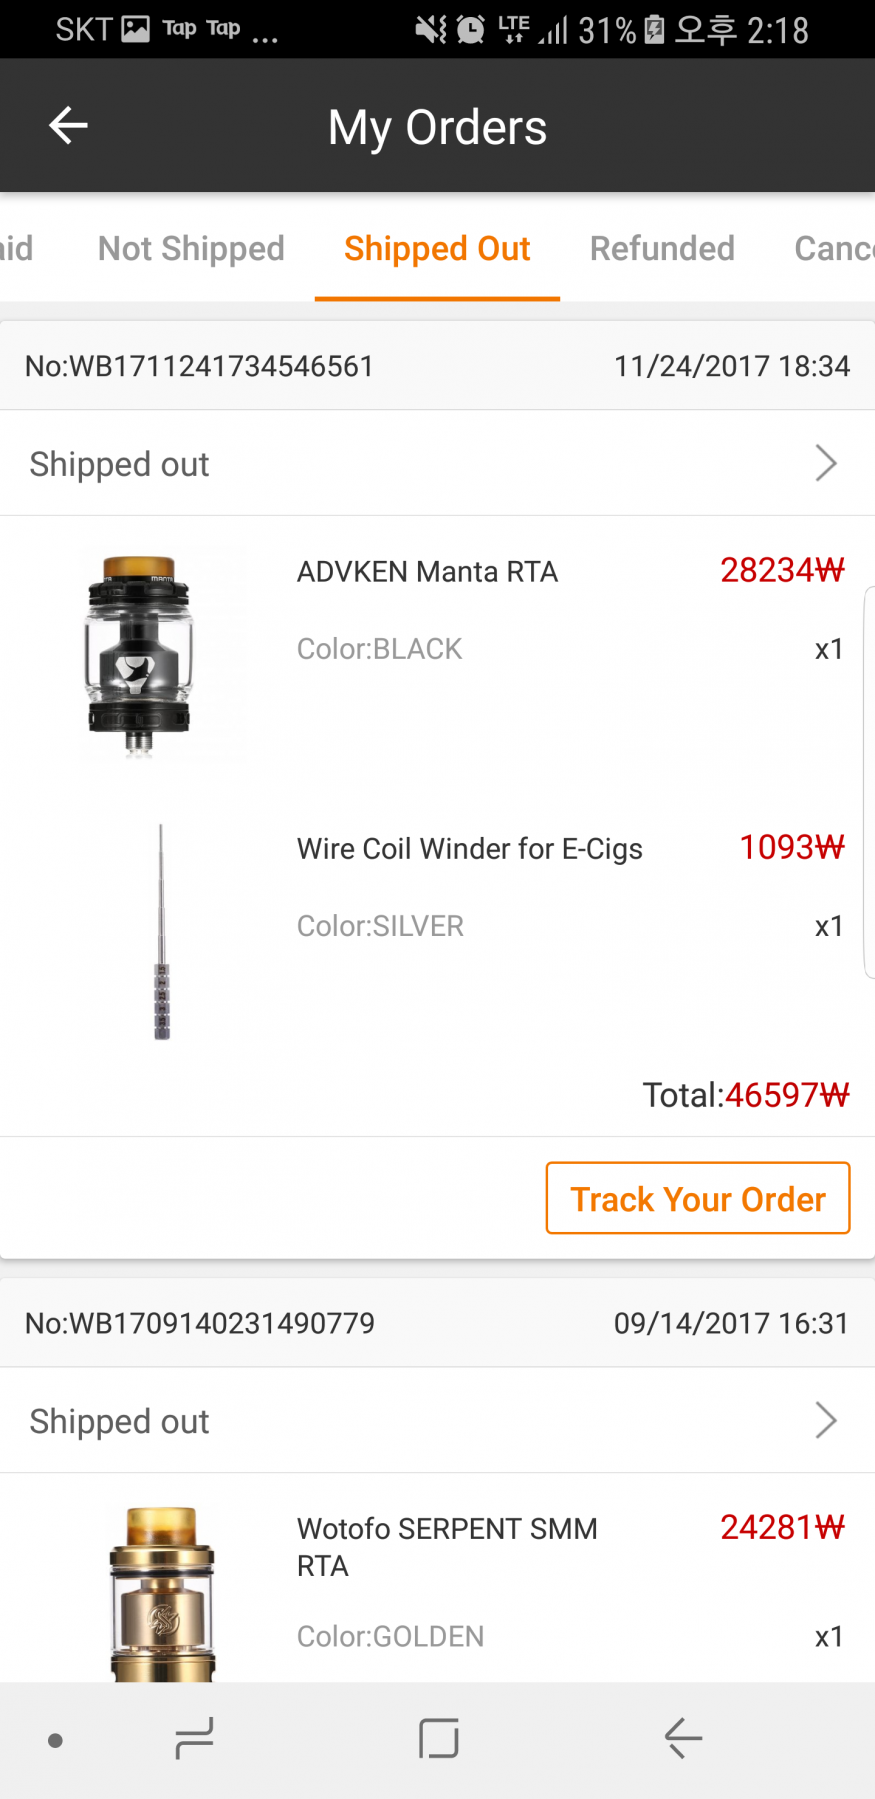
Task: Select the Shipped Out tab
Action: [437, 248]
